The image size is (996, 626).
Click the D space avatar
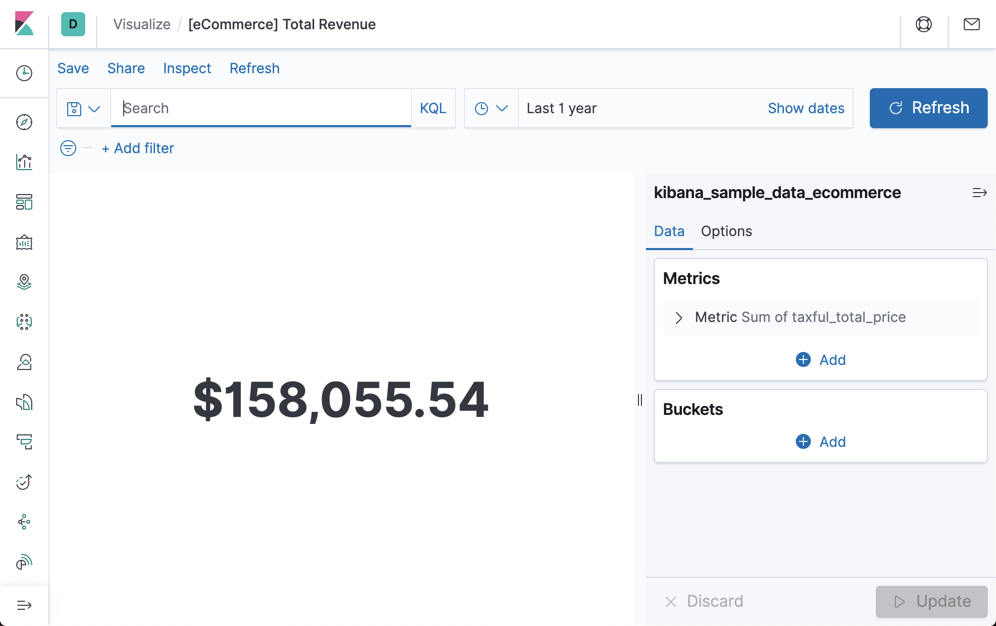(73, 24)
